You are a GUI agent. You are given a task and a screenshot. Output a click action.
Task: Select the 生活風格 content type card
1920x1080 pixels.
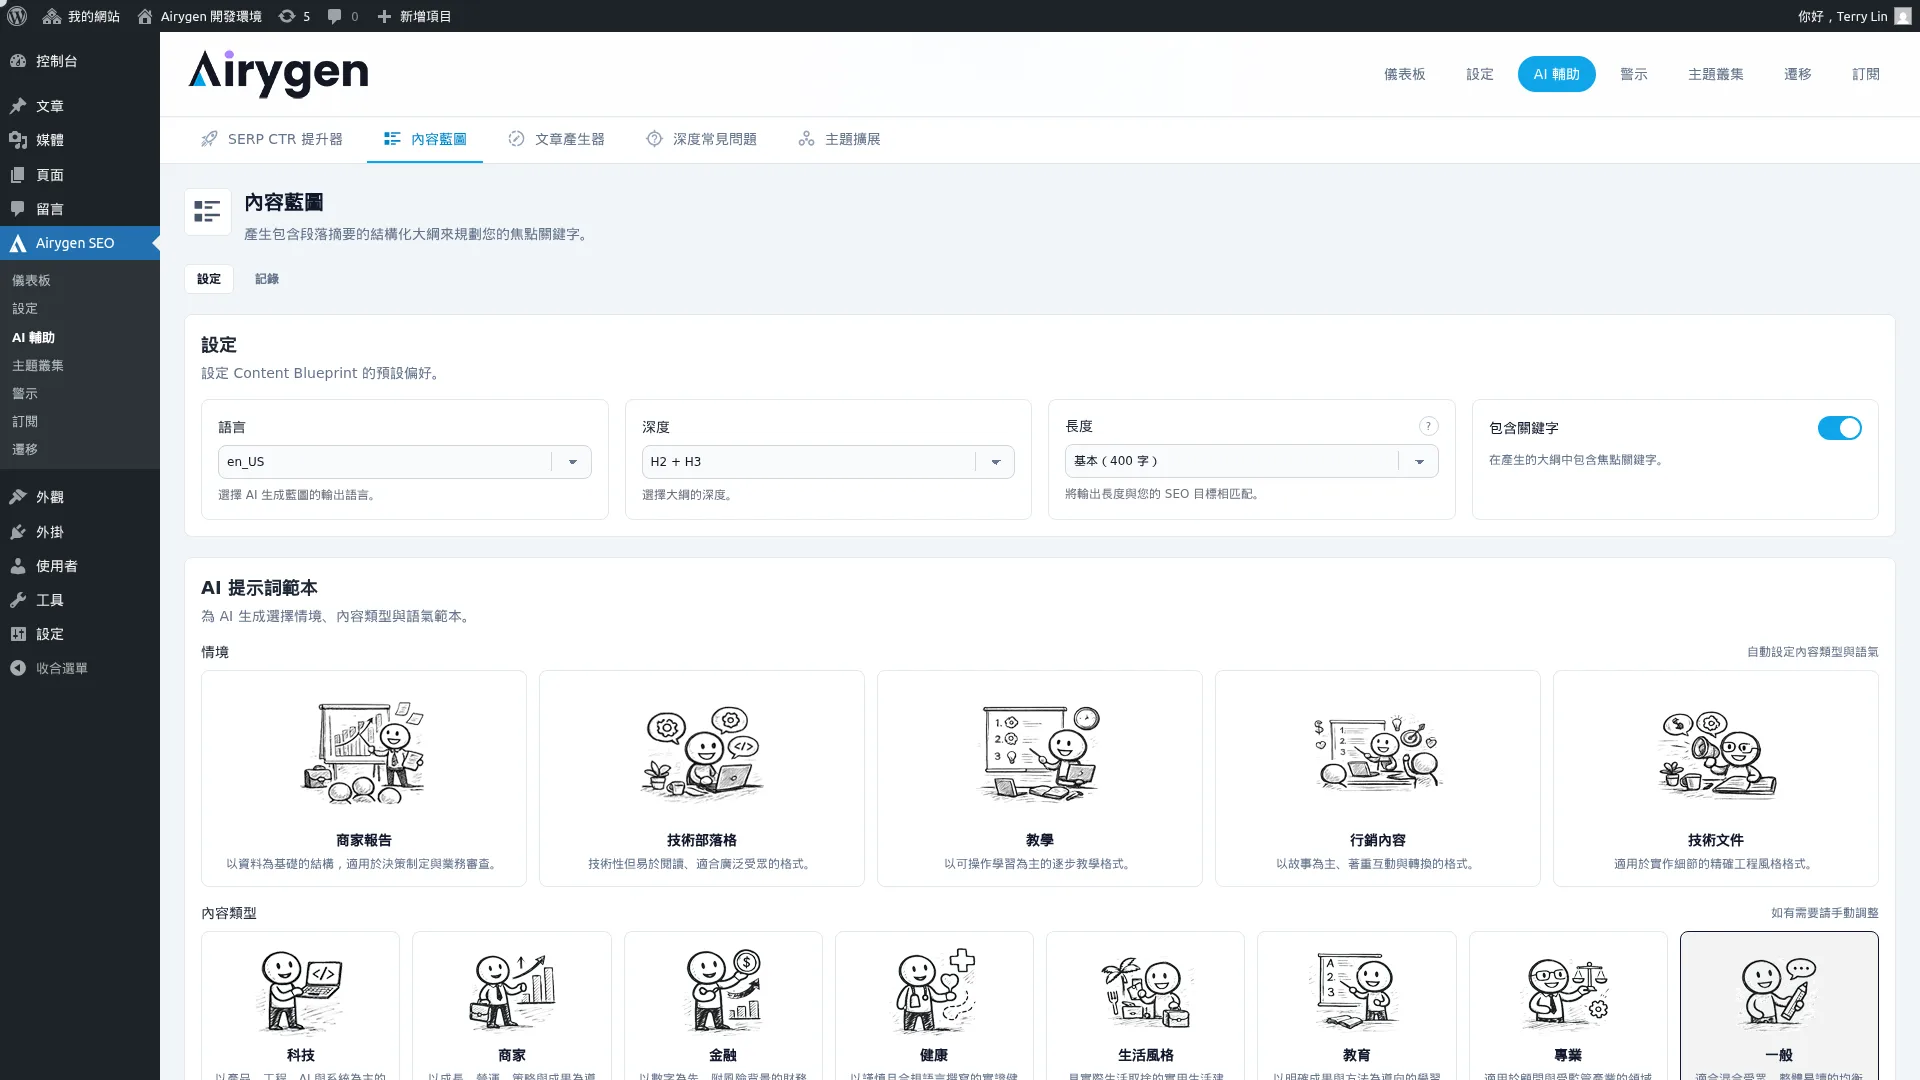click(x=1146, y=1006)
